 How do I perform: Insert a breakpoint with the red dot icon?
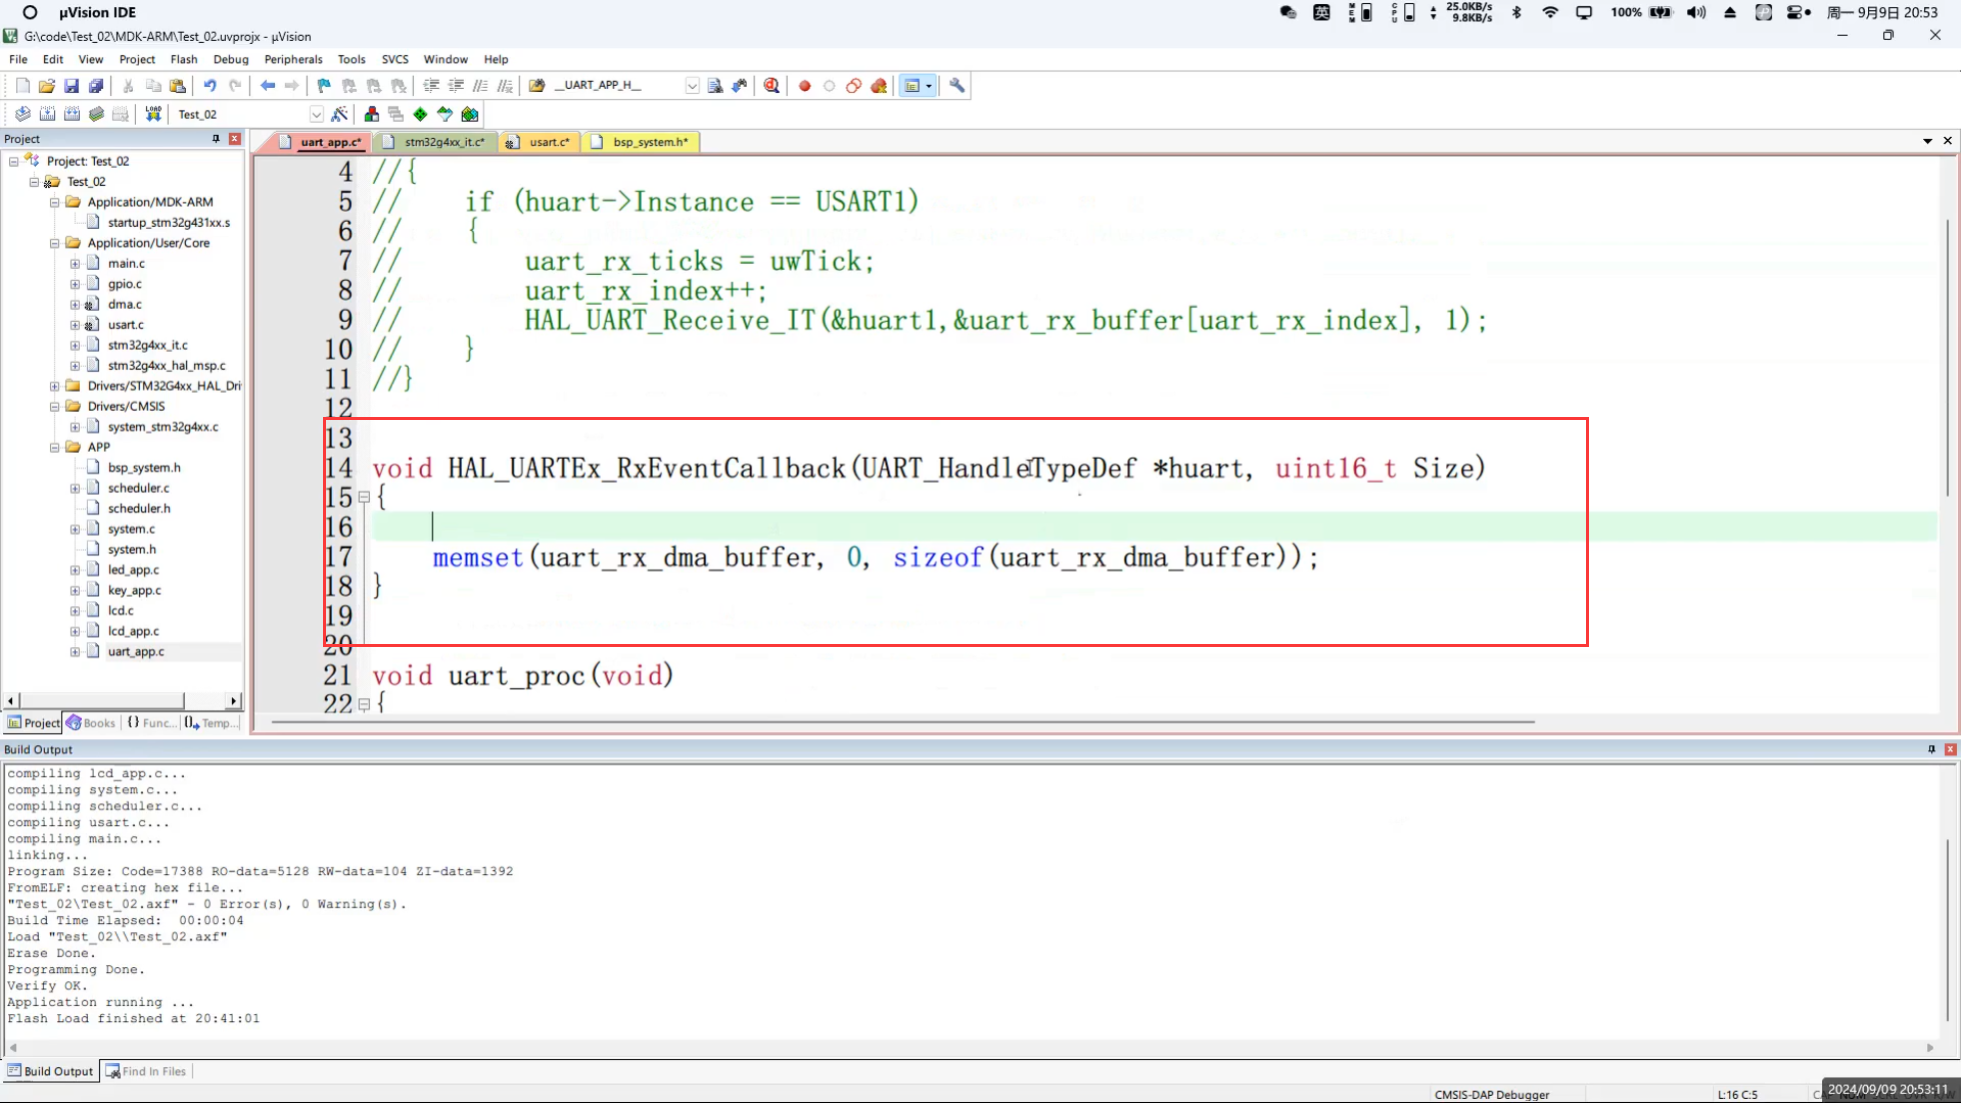tap(804, 86)
